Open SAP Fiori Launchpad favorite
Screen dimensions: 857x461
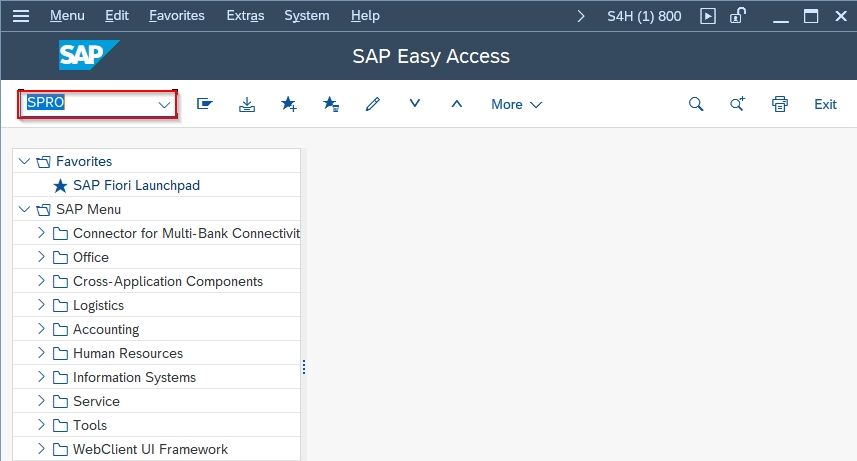click(x=137, y=185)
